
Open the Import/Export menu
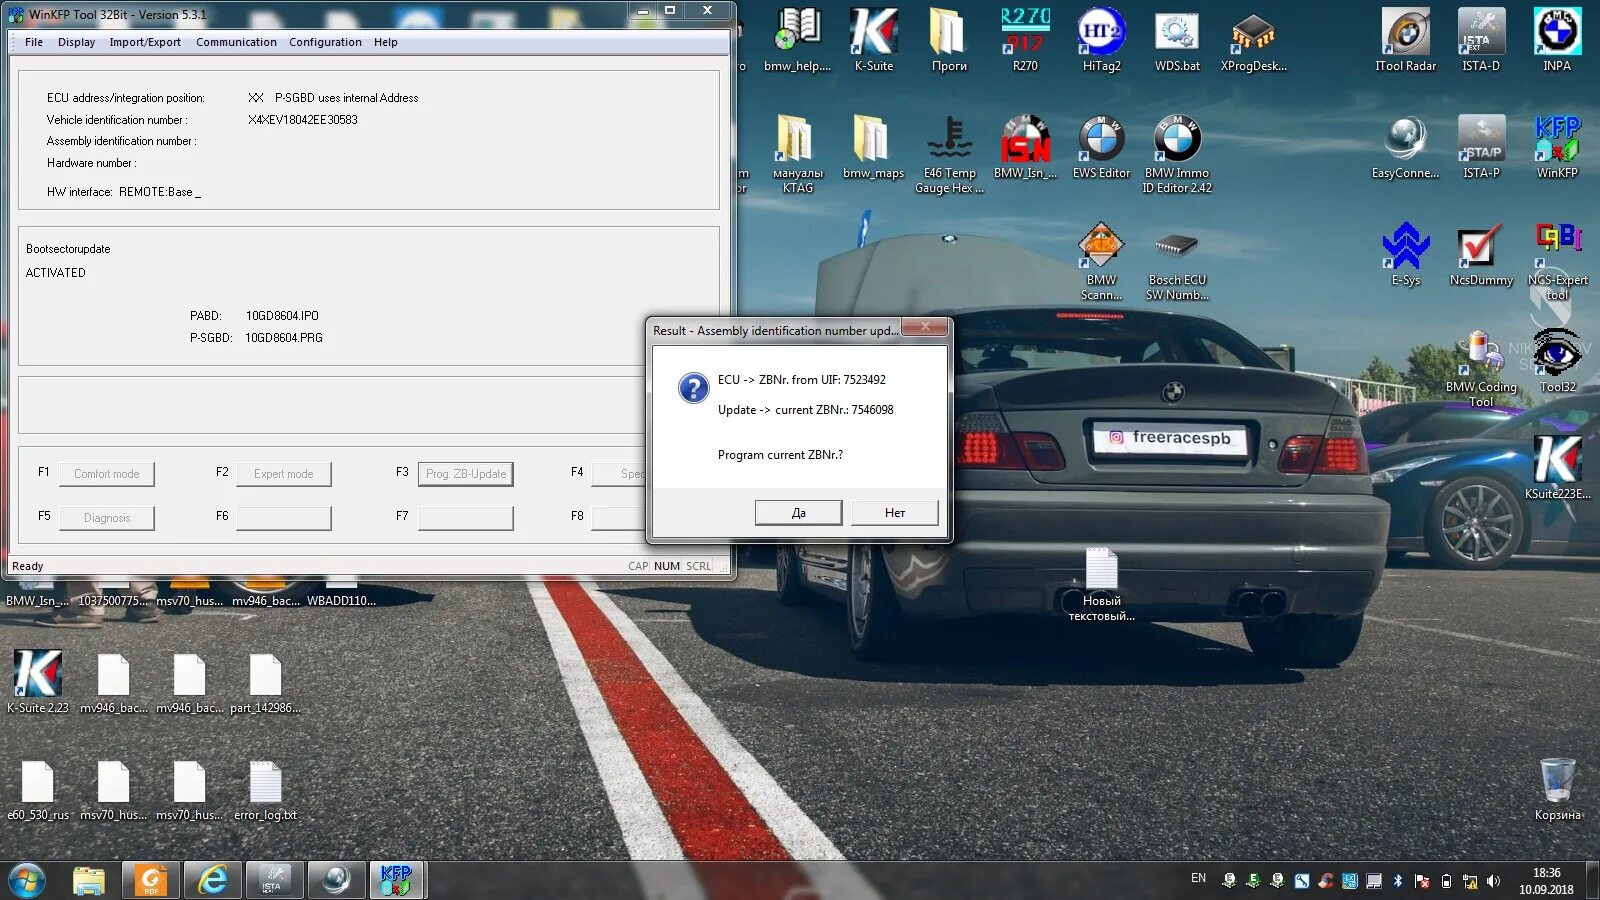tap(145, 42)
